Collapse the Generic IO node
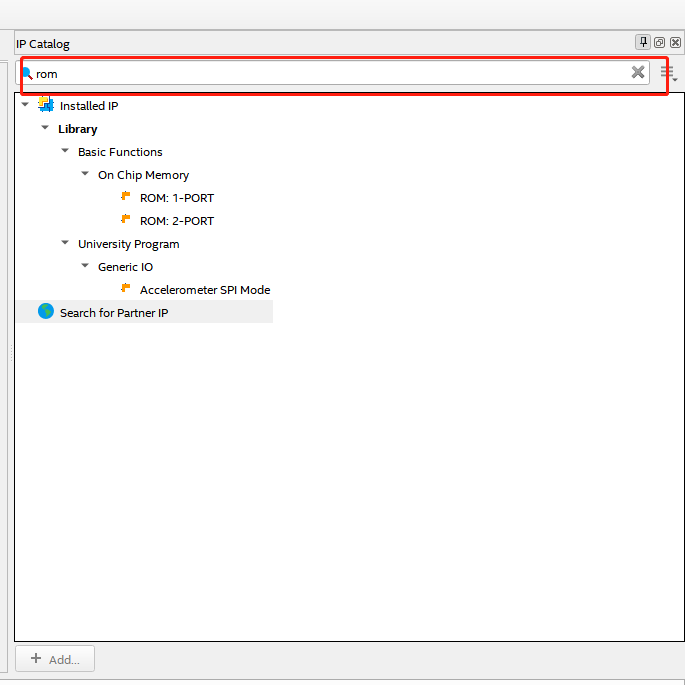 [85, 266]
